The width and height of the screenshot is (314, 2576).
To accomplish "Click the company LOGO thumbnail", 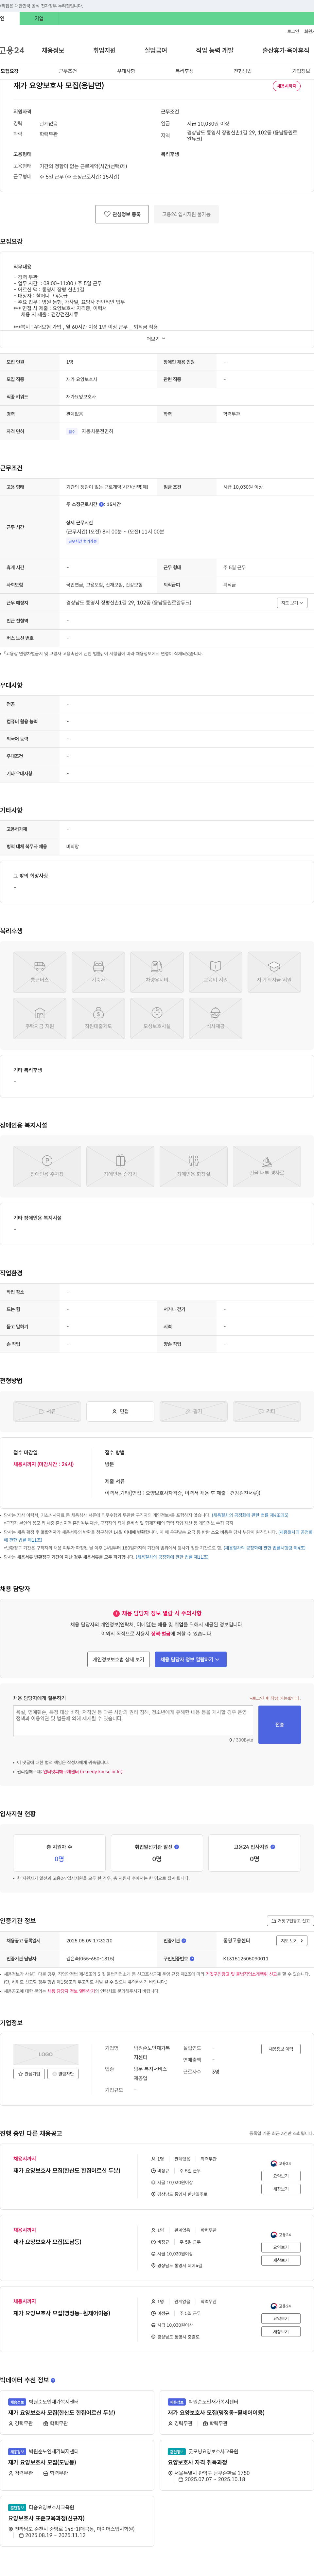I will [46, 2054].
